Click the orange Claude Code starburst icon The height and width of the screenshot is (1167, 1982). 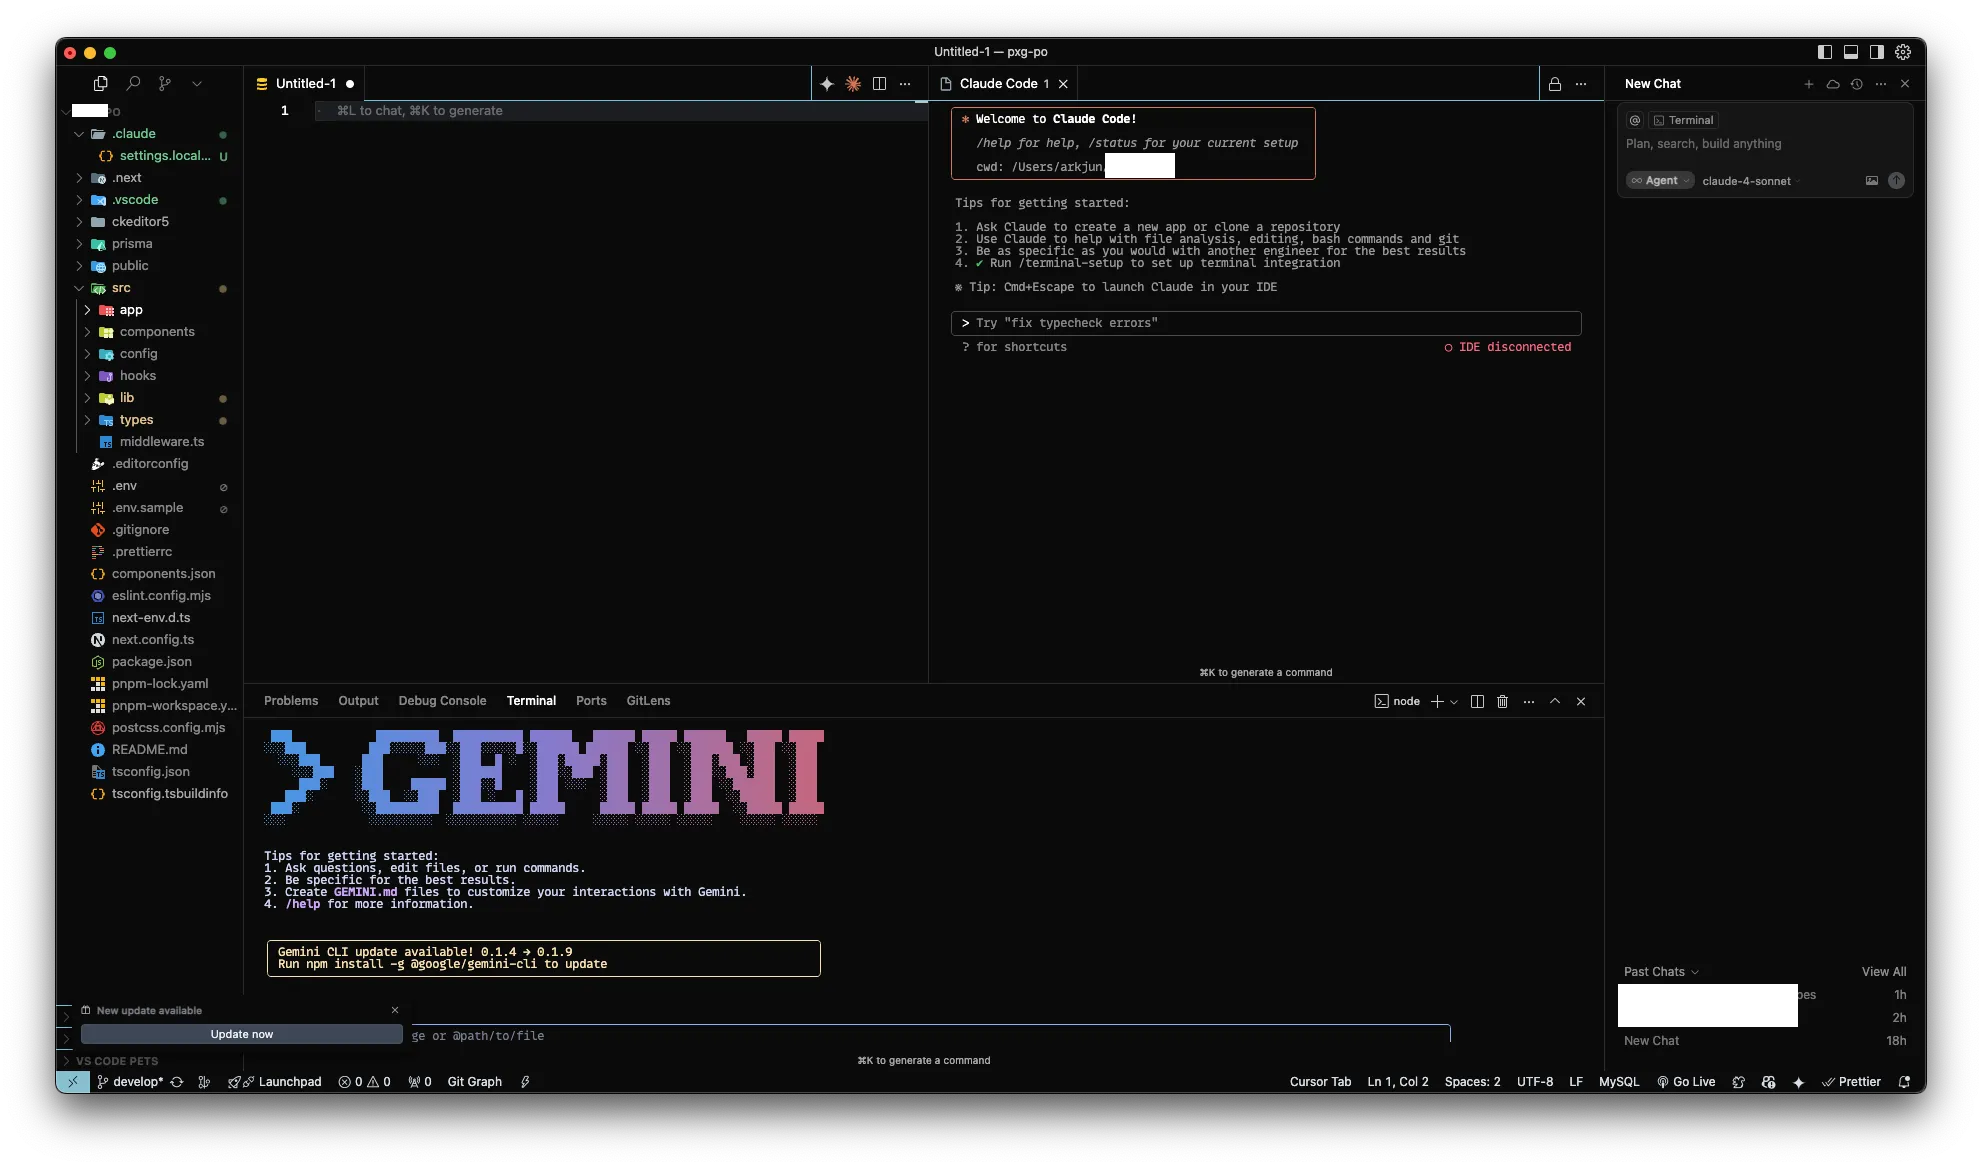853,84
